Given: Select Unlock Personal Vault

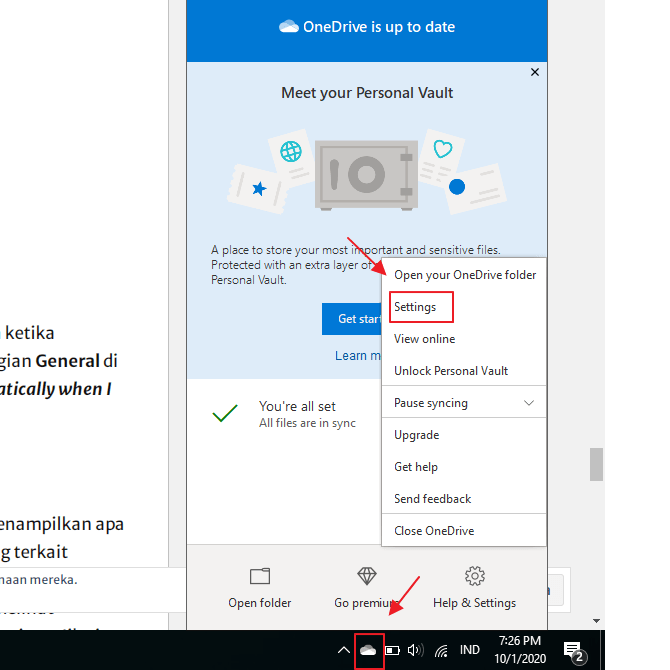Looking at the screenshot, I should 451,371.
